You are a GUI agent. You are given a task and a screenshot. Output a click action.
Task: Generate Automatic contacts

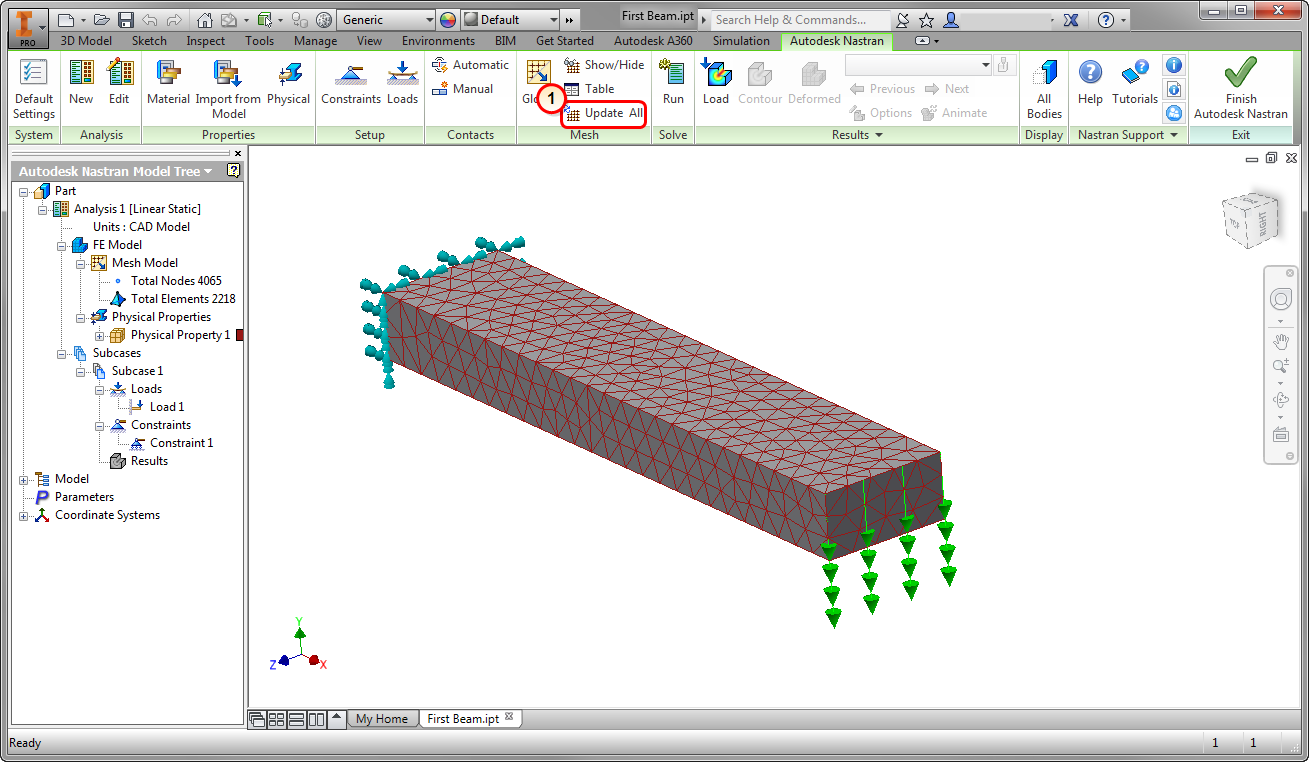[470, 65]
